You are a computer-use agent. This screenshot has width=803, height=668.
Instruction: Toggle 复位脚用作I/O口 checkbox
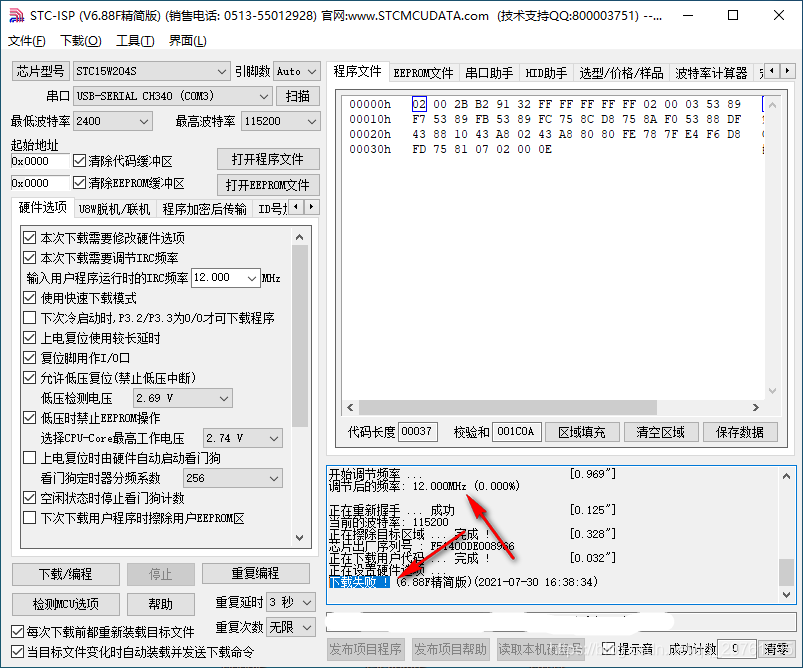pyautogui.click(x=30, y=358)
